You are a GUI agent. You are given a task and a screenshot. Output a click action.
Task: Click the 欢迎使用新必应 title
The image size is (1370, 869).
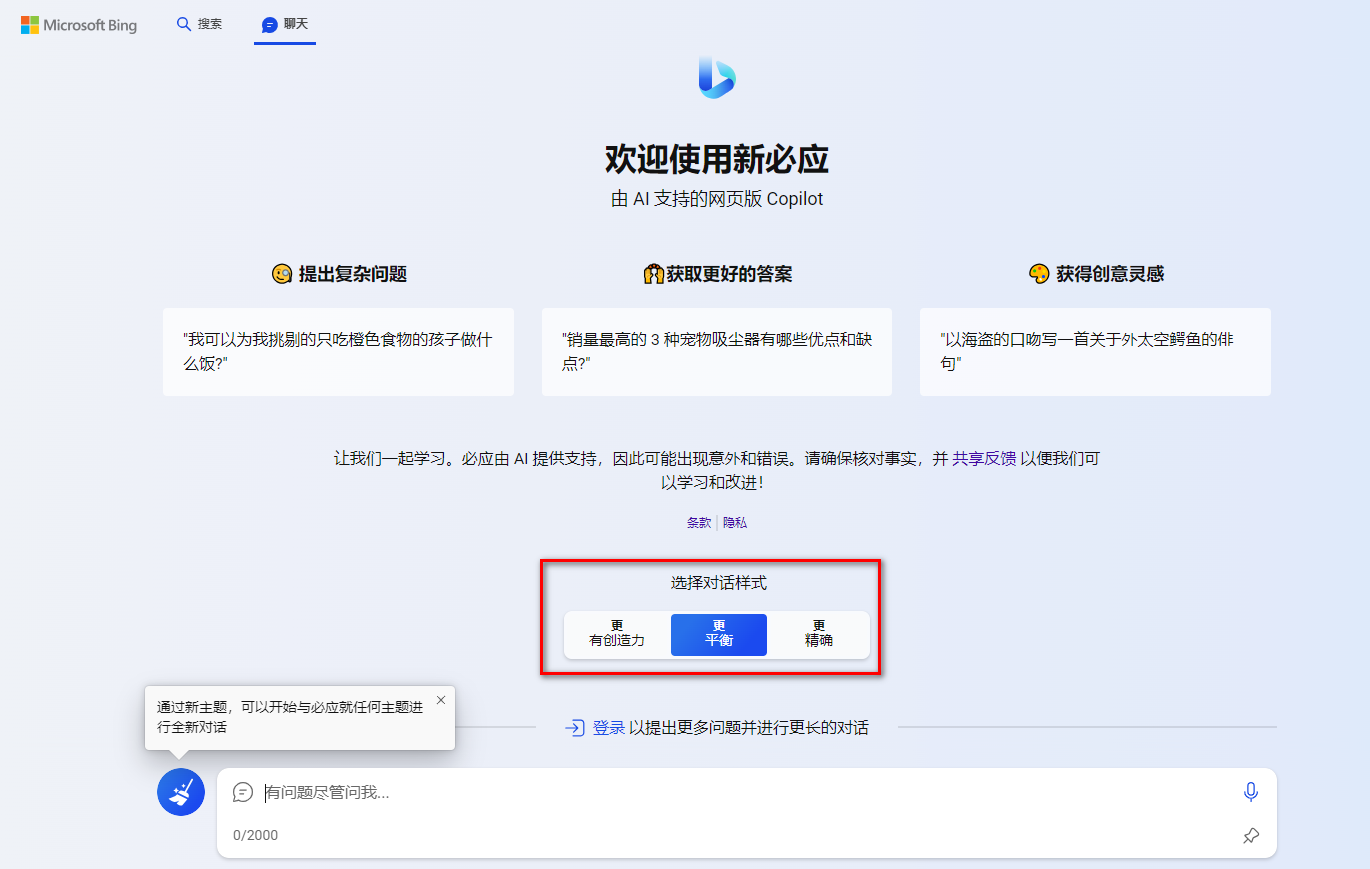click(x=717, y=159)
